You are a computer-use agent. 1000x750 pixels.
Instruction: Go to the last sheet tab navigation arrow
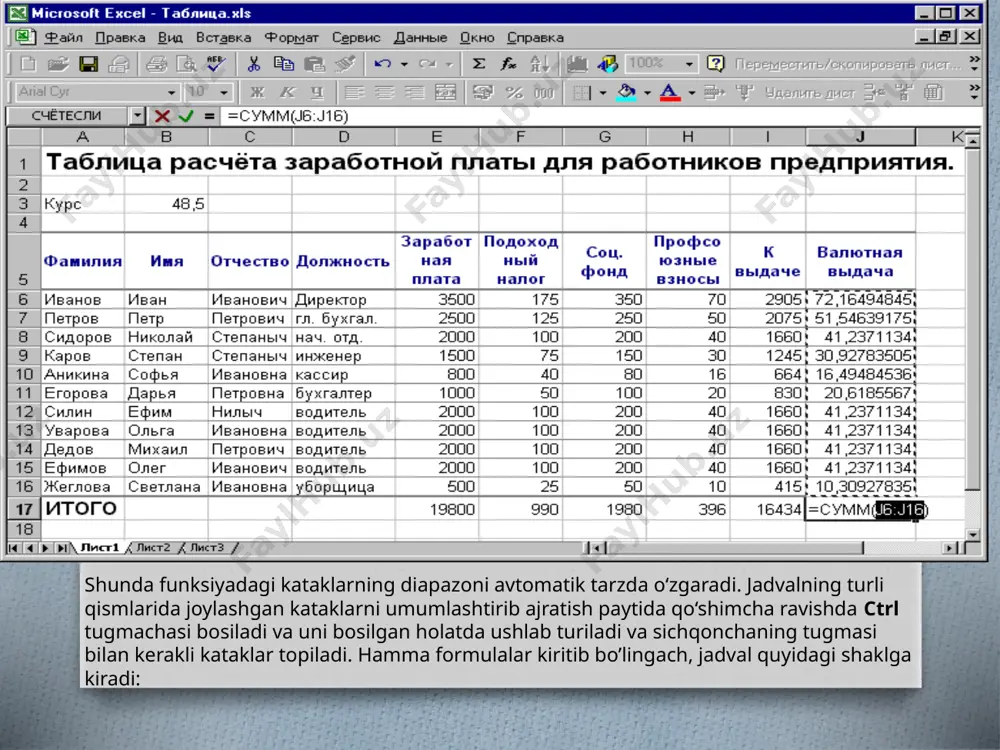[62, 548]
